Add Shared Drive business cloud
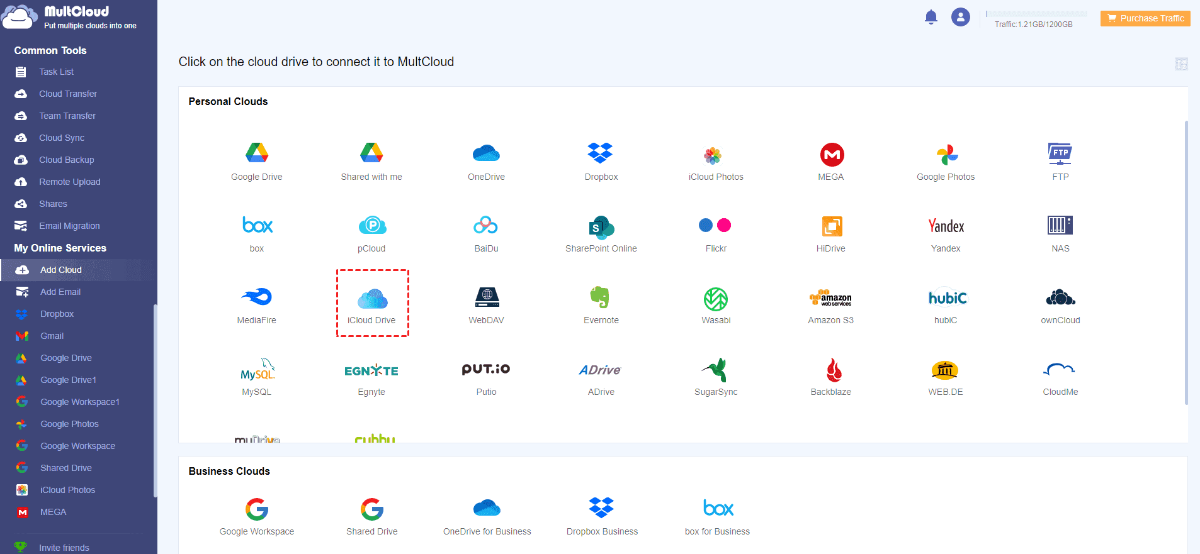The width and height of the screenshot is (1200, 554). click(x=372, y=516)
